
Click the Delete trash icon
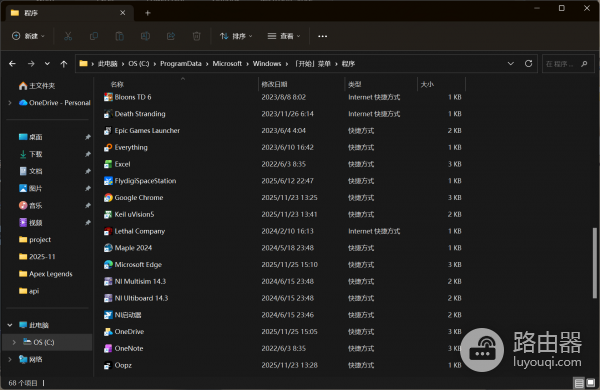coord(196,36)
